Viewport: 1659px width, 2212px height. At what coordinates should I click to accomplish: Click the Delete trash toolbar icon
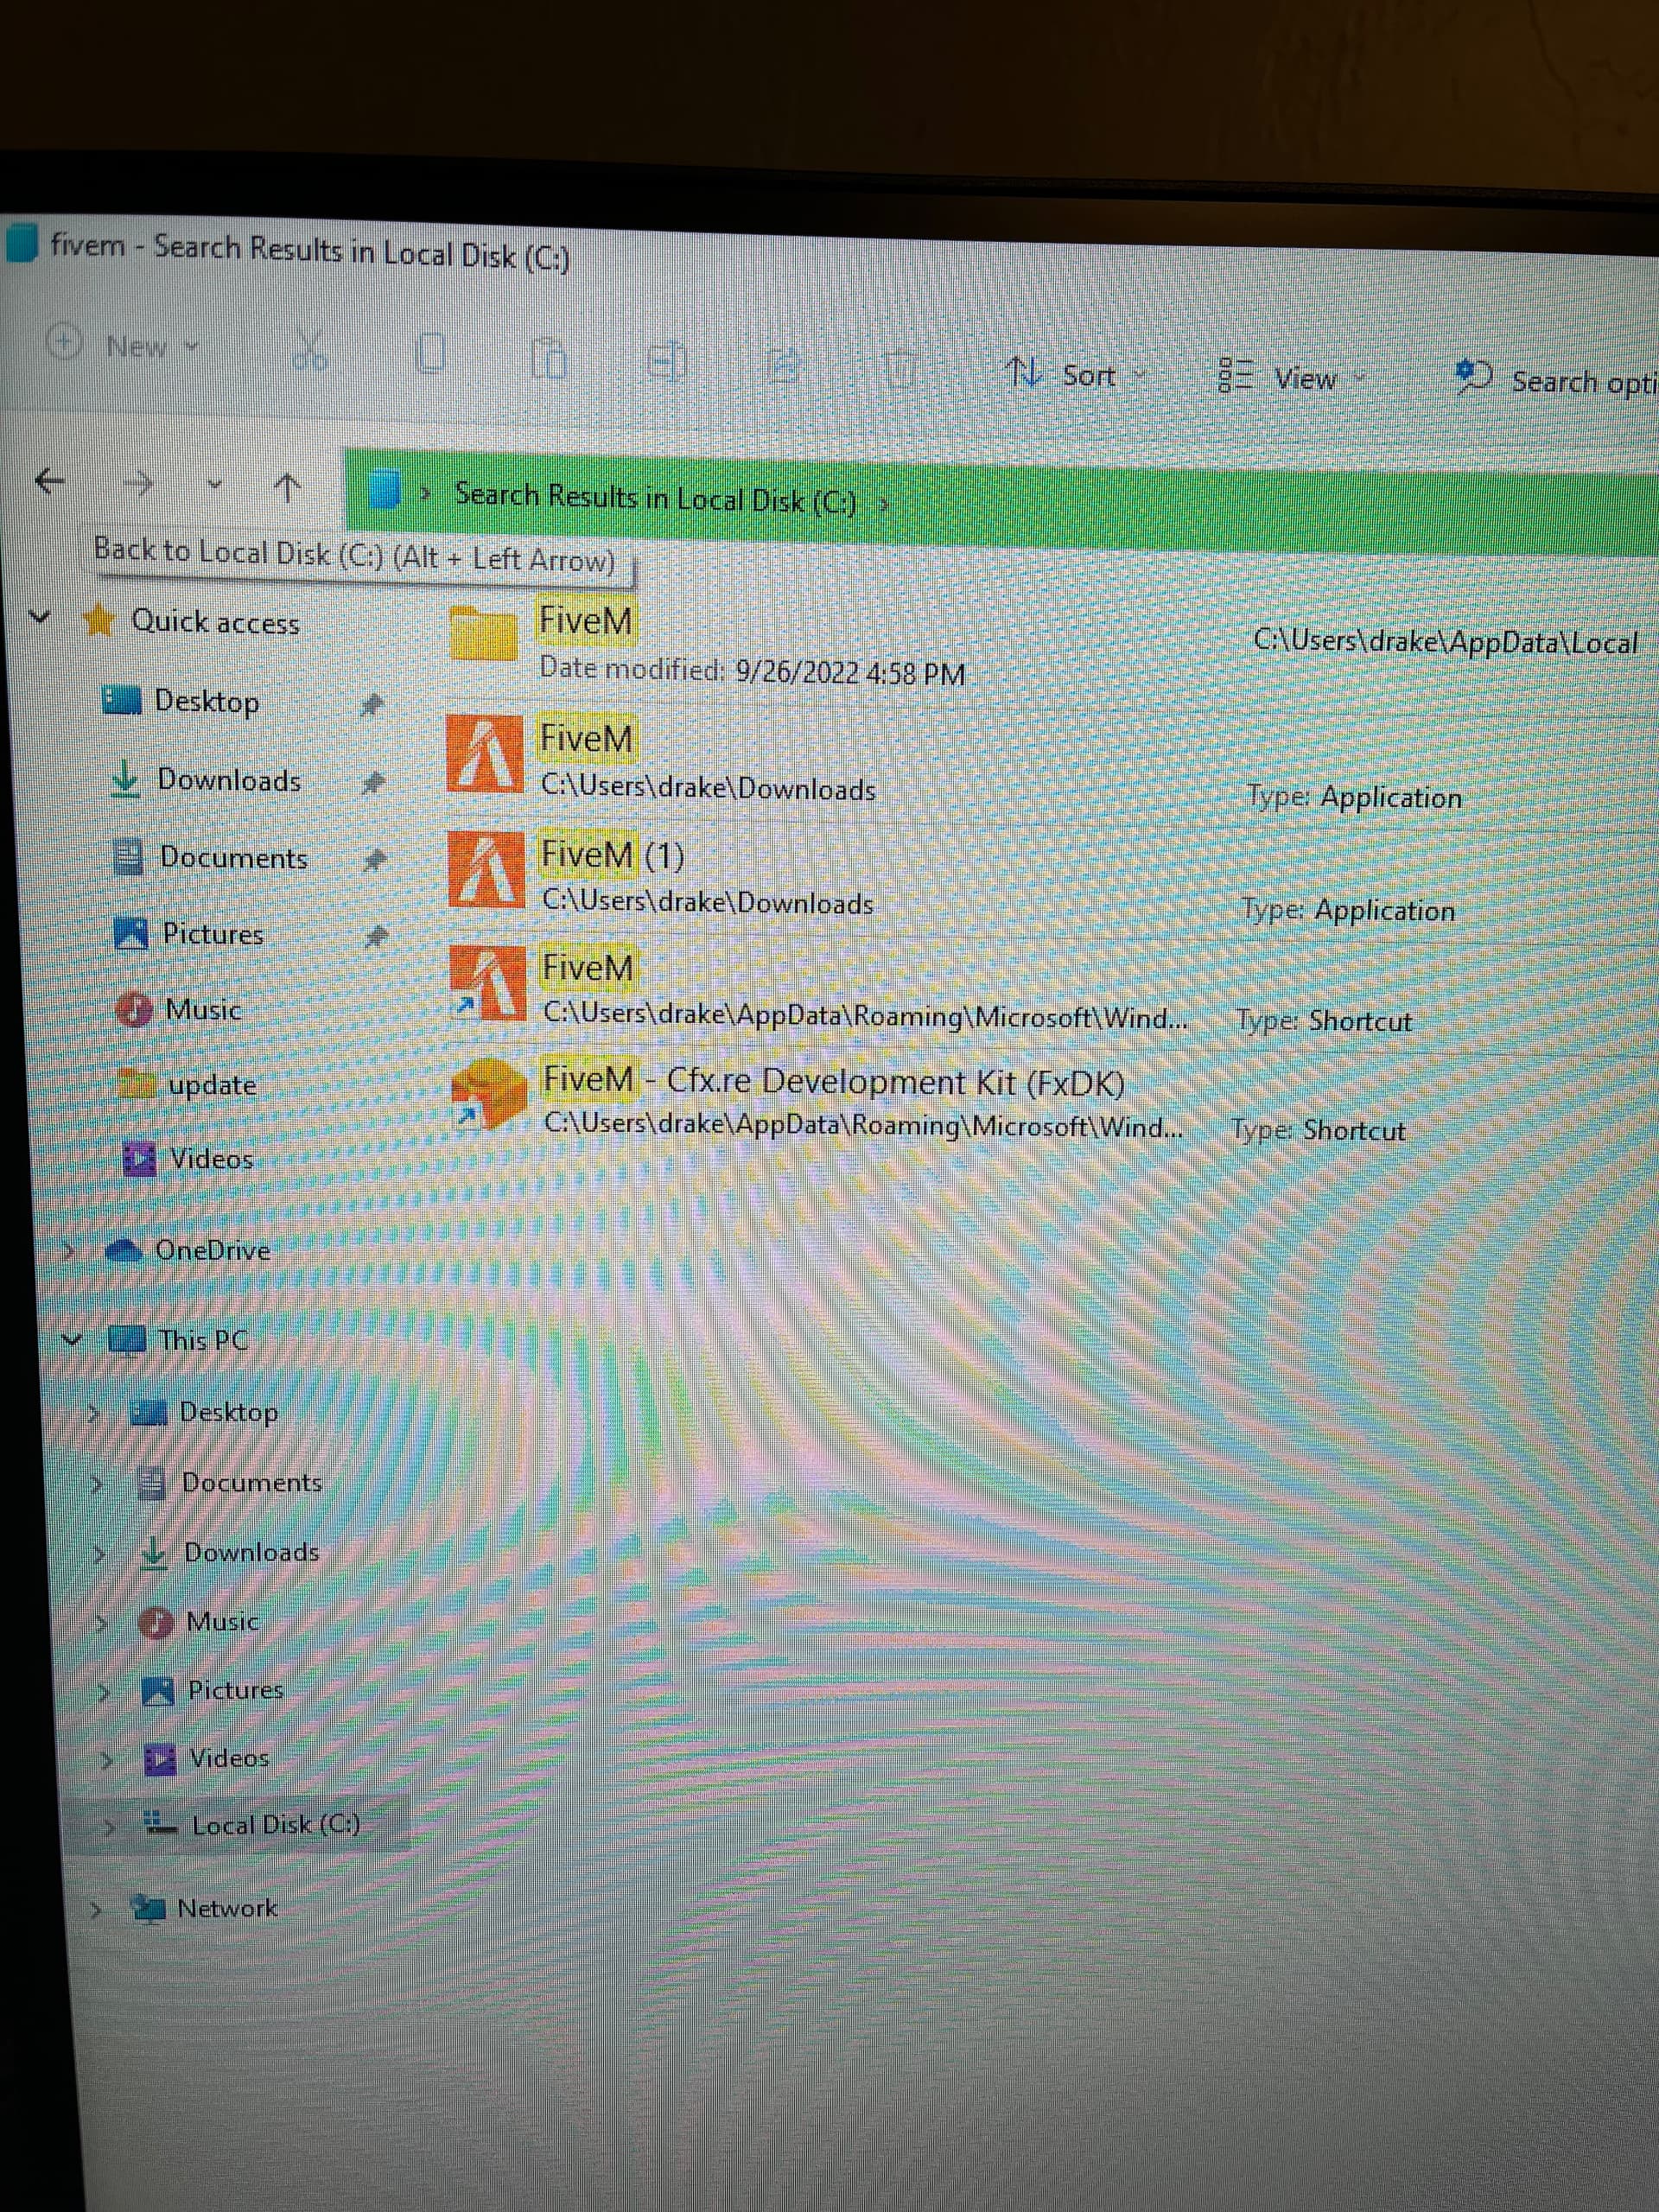[900, 370]
